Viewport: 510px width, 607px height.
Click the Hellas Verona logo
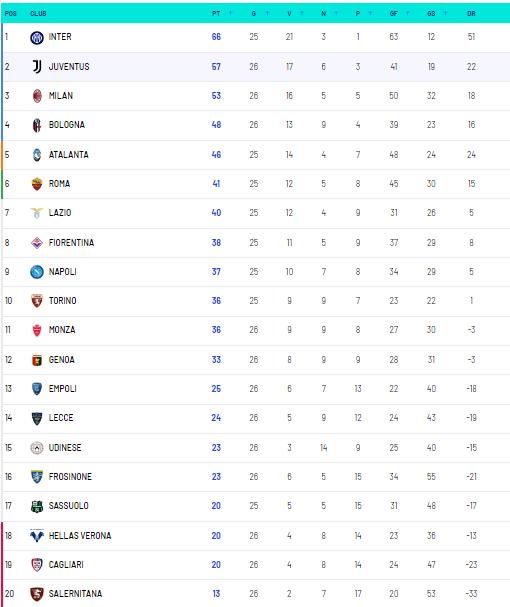coord(37,536)
